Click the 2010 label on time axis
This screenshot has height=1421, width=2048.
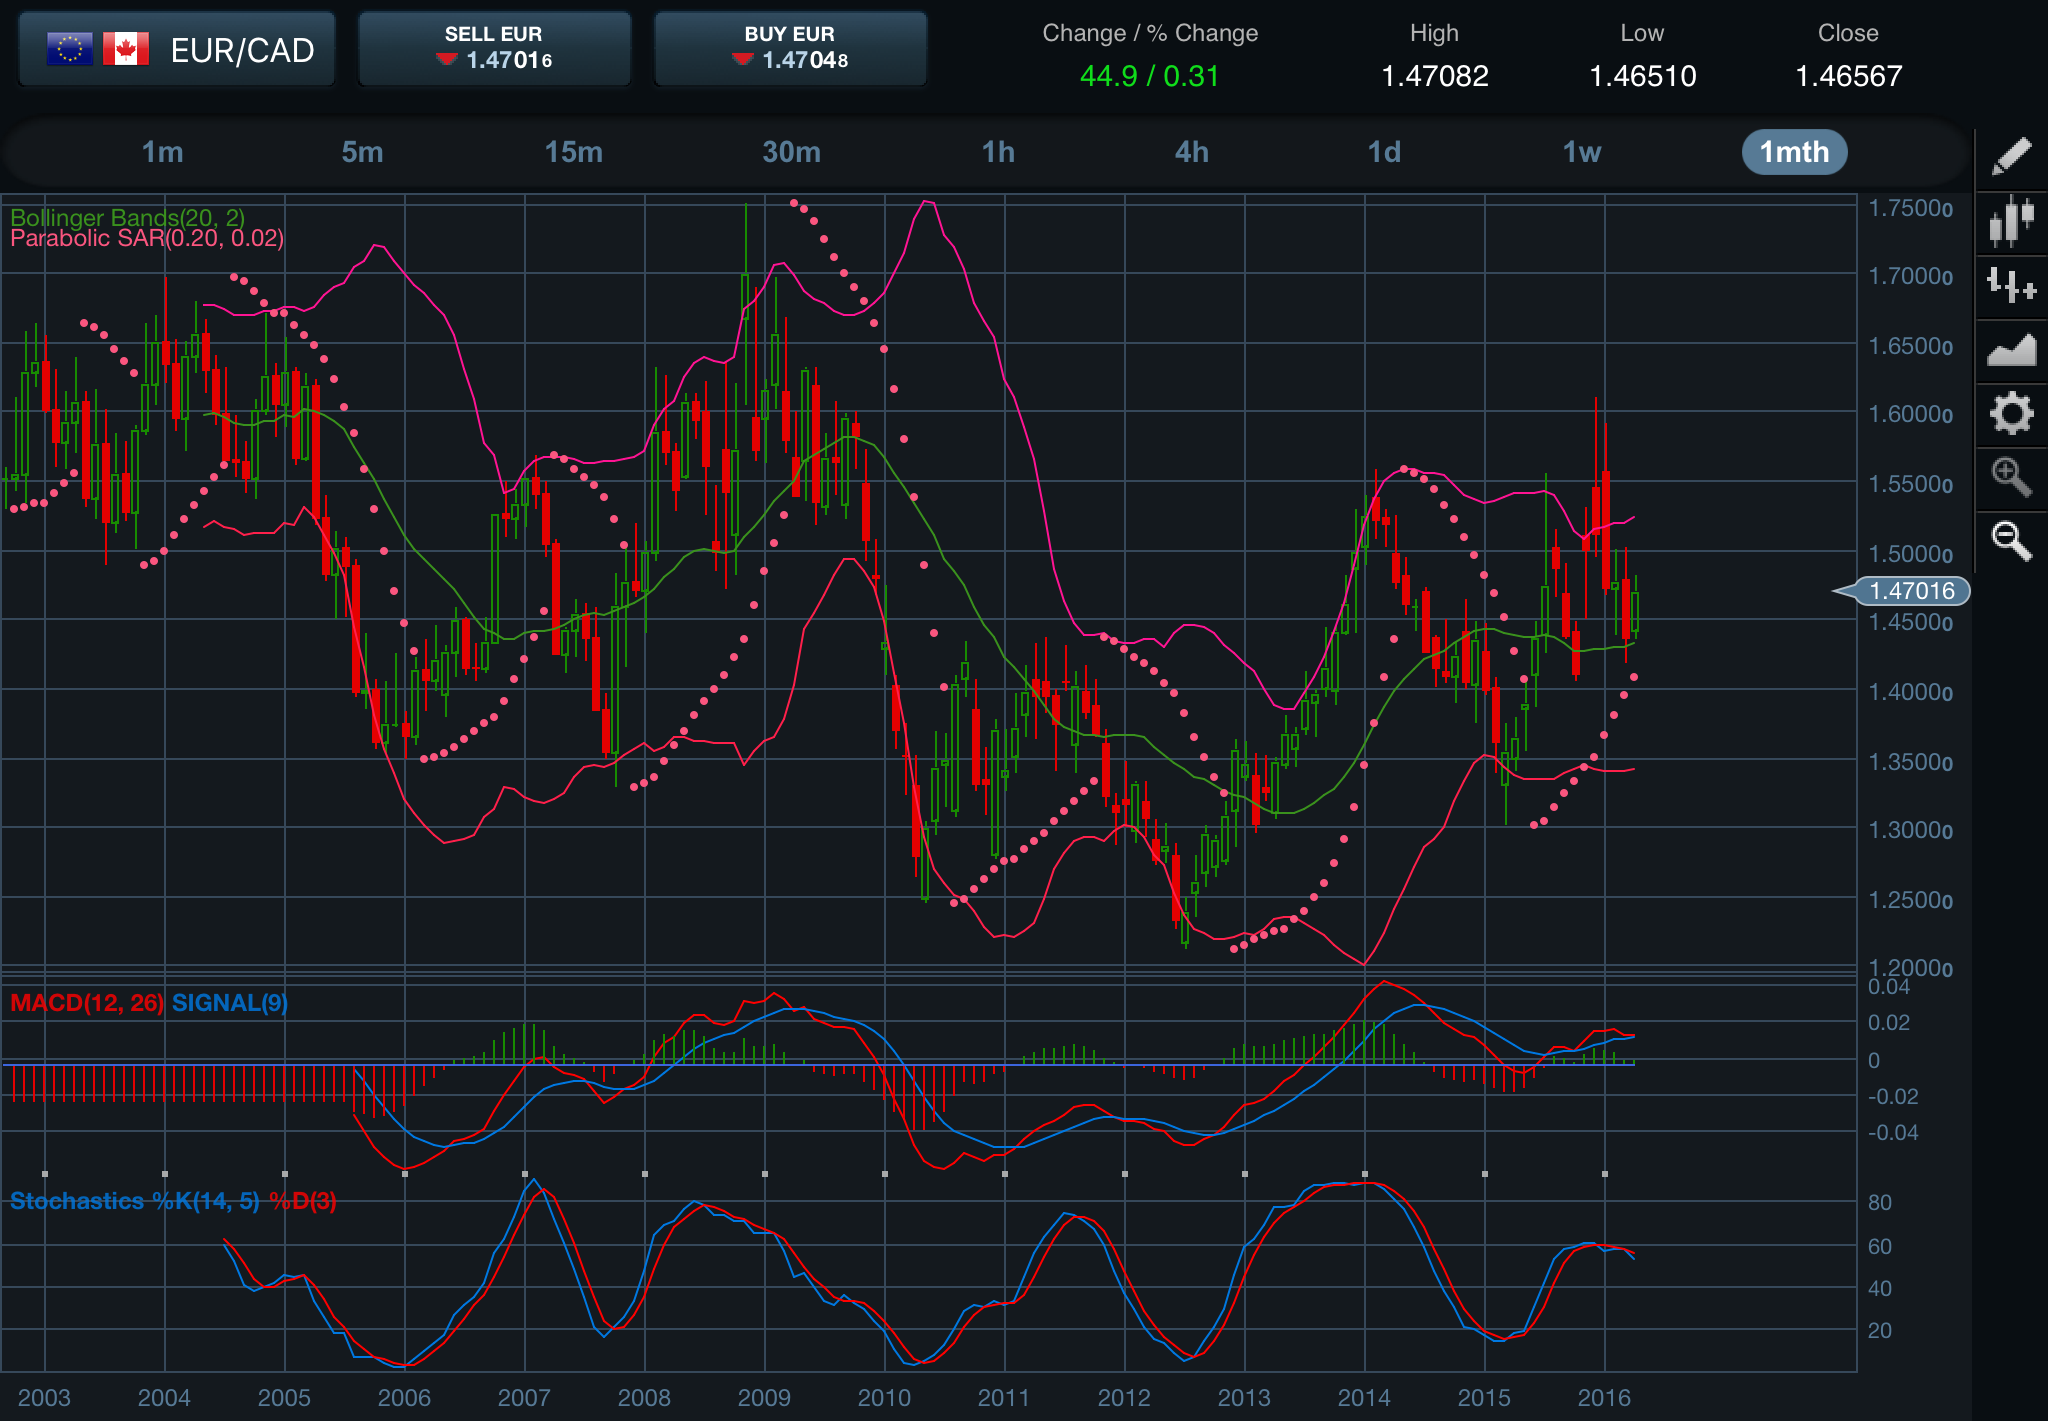click(x=884, y=1397)
